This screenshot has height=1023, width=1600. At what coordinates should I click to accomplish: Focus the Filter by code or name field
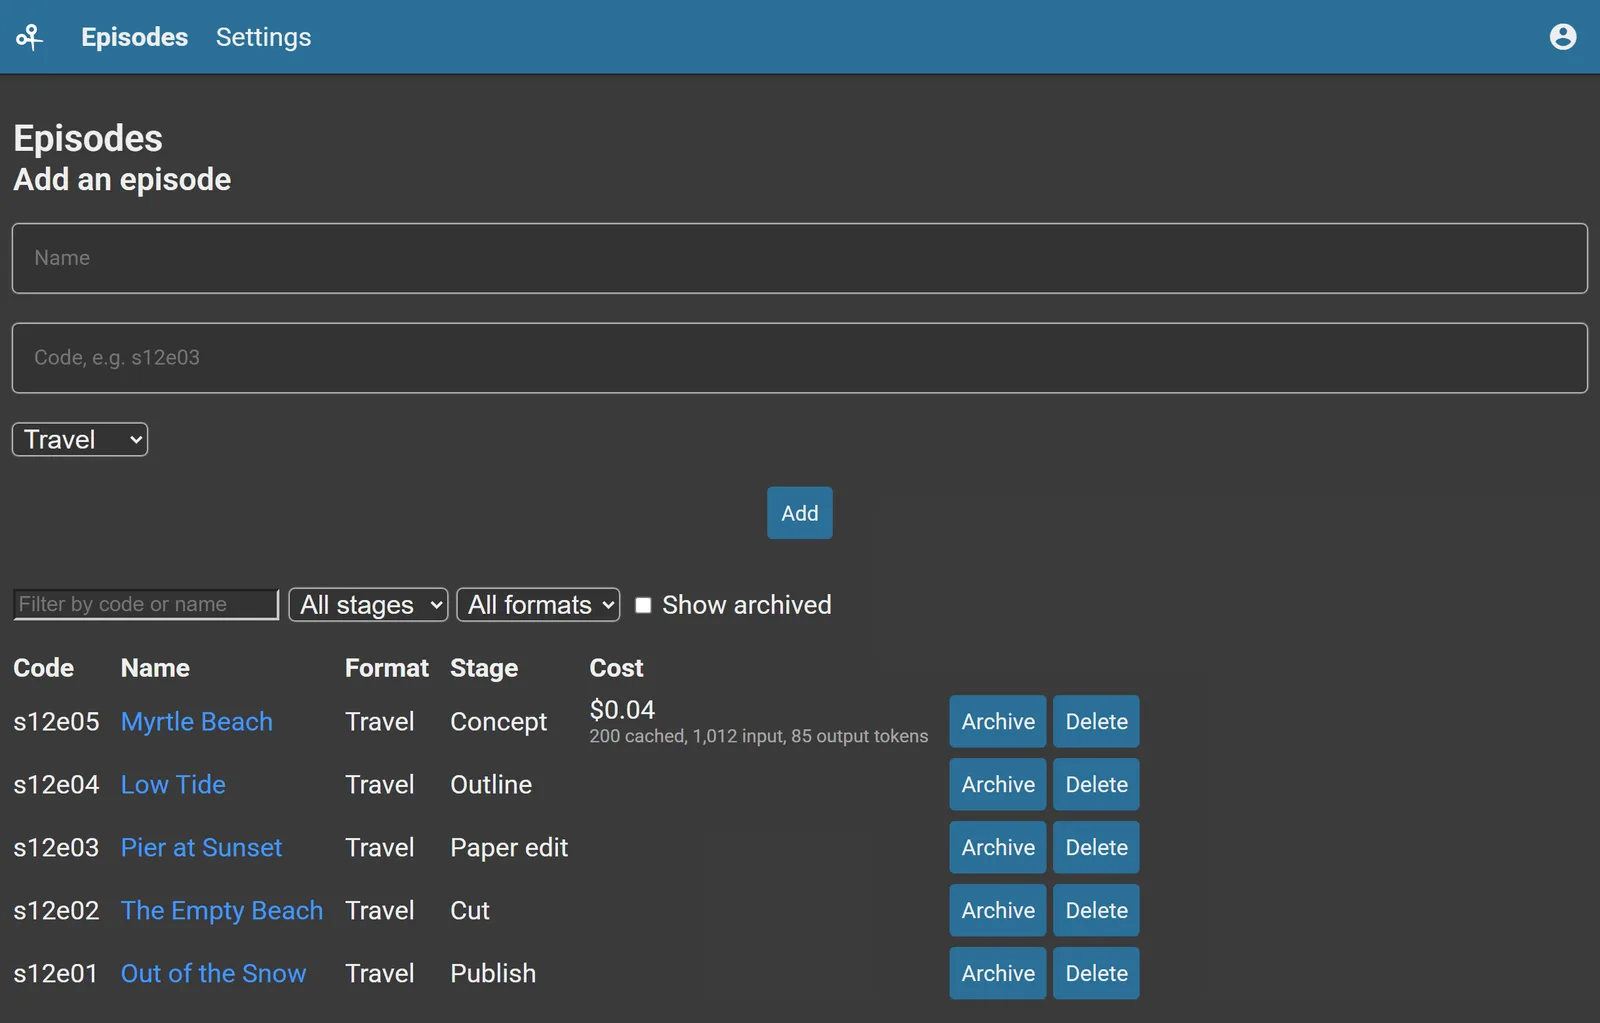146,604
